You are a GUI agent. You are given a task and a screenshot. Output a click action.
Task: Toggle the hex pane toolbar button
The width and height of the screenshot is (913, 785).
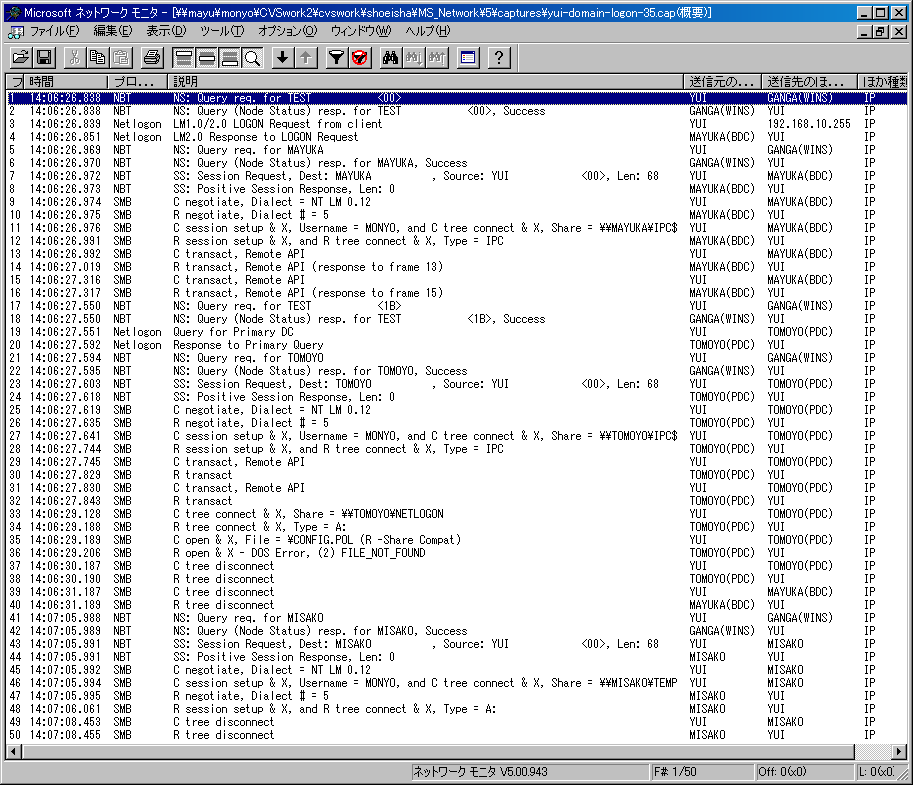coord(229,58)
